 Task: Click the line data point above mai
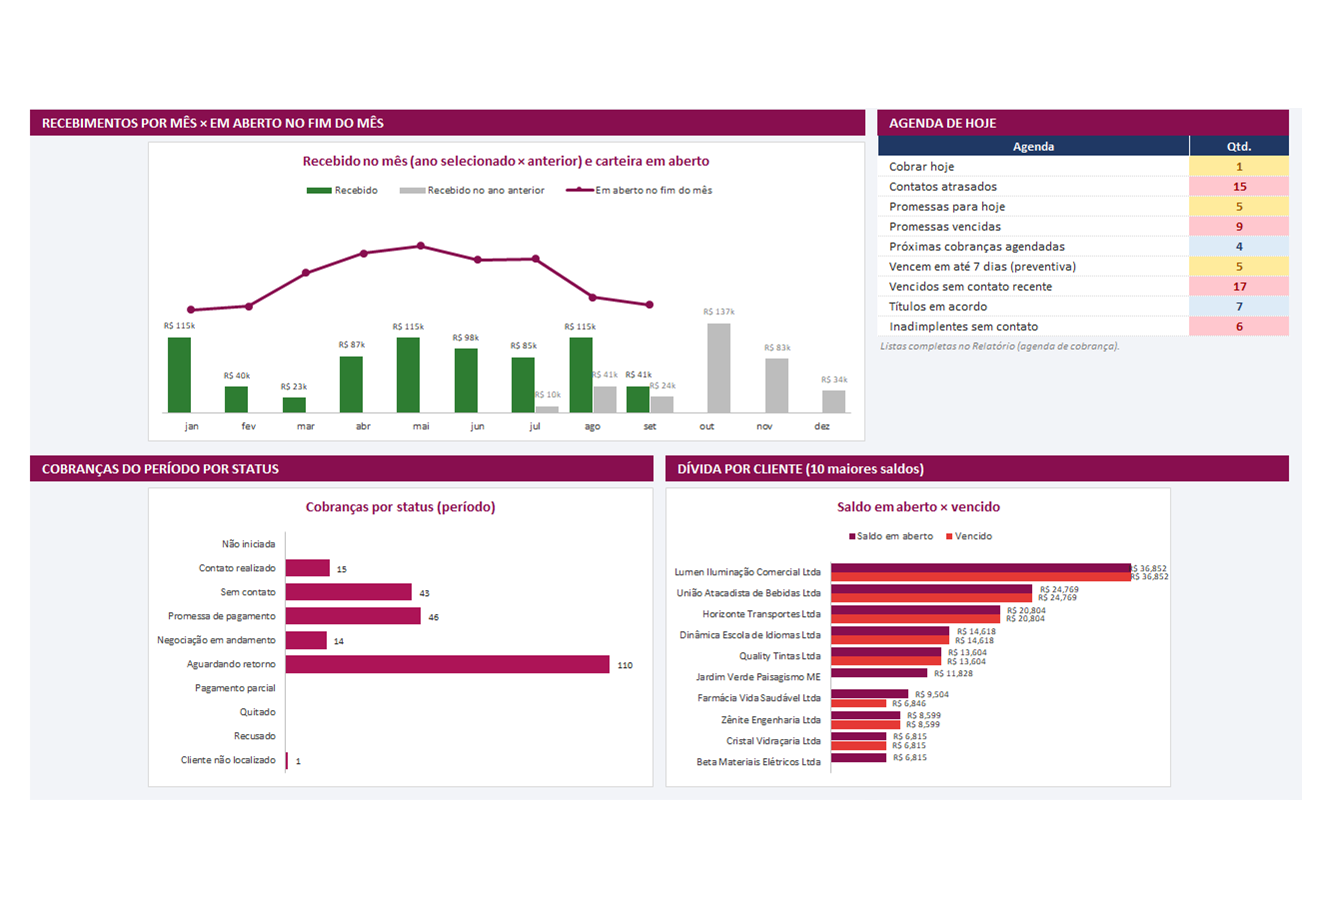click(421, 246)
